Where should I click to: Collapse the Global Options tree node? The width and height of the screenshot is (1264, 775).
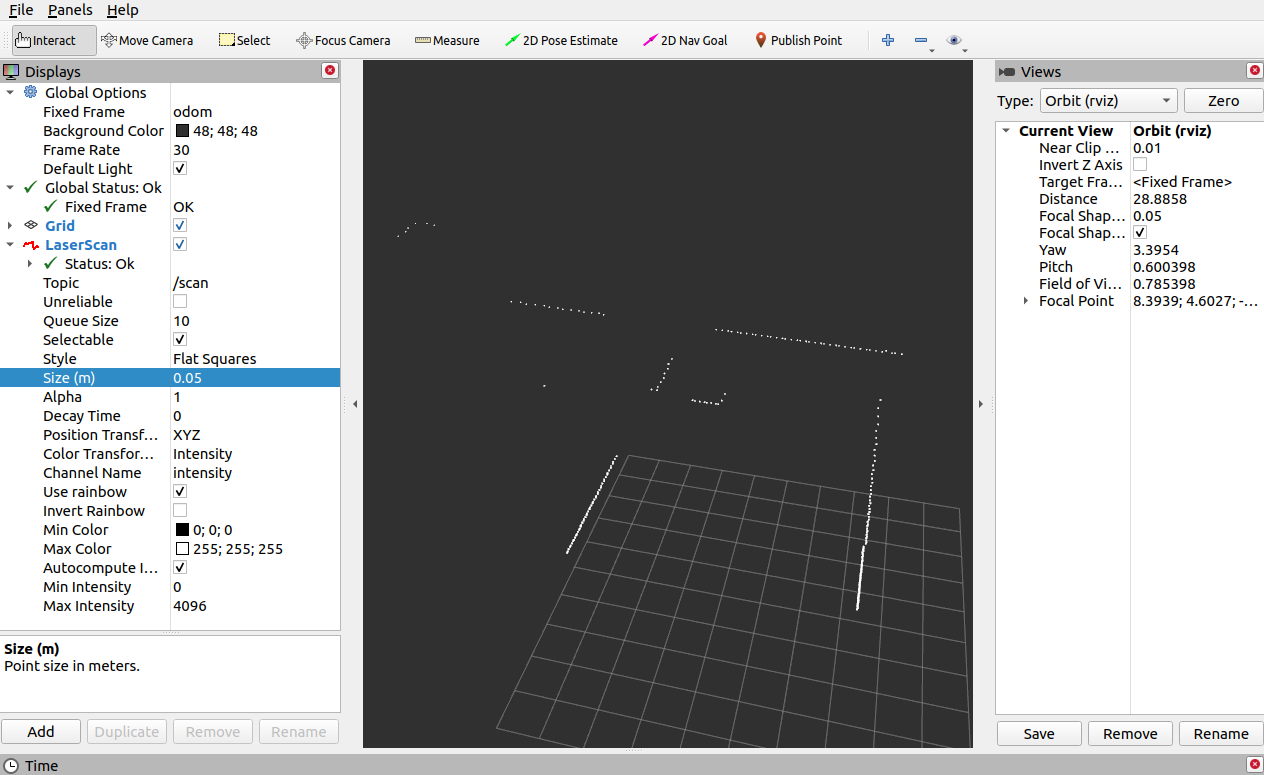click(10, 93)
